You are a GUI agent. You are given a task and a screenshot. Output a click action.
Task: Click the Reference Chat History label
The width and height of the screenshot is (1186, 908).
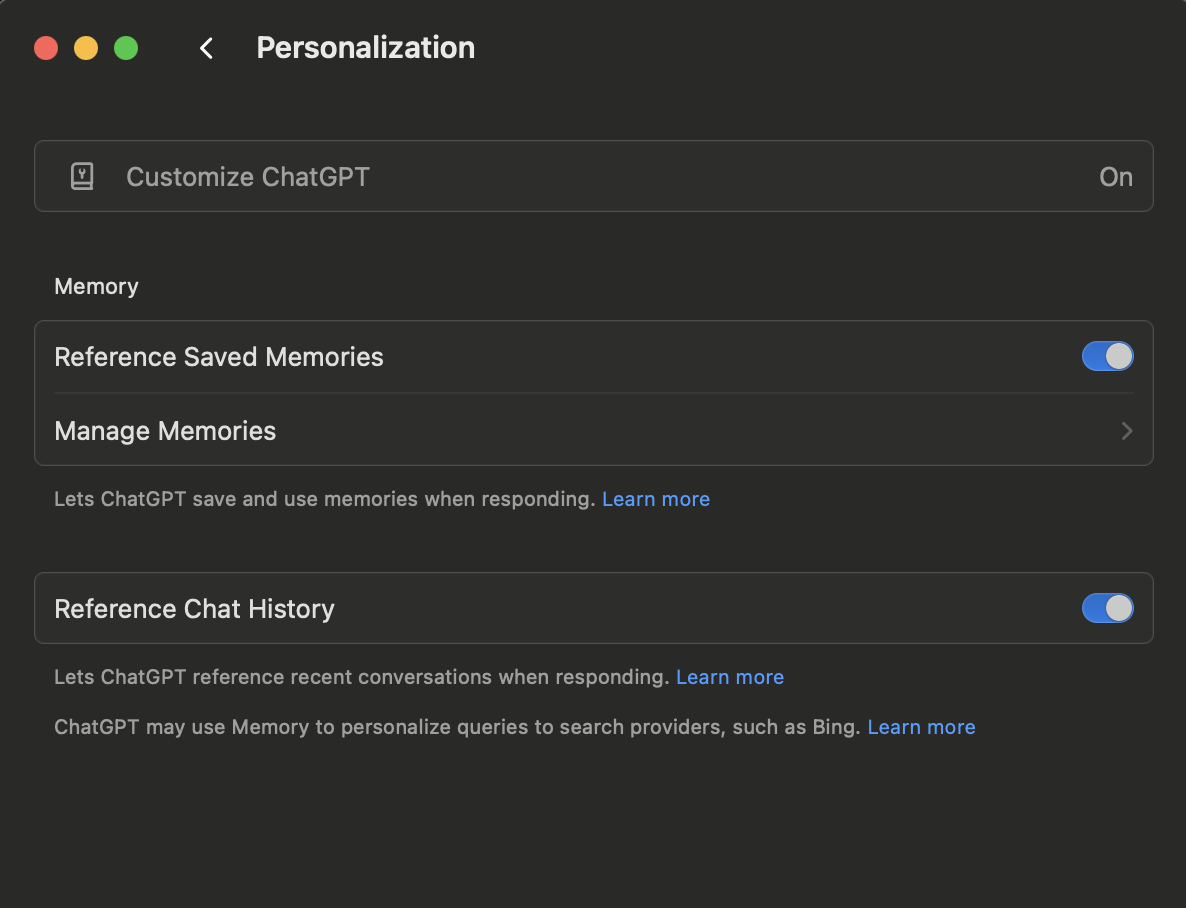194,609
